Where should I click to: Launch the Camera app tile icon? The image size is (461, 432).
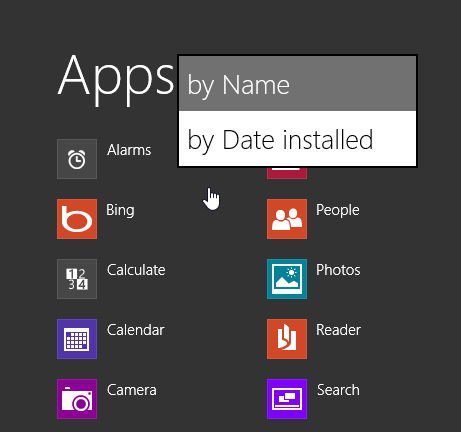(77, 399)
